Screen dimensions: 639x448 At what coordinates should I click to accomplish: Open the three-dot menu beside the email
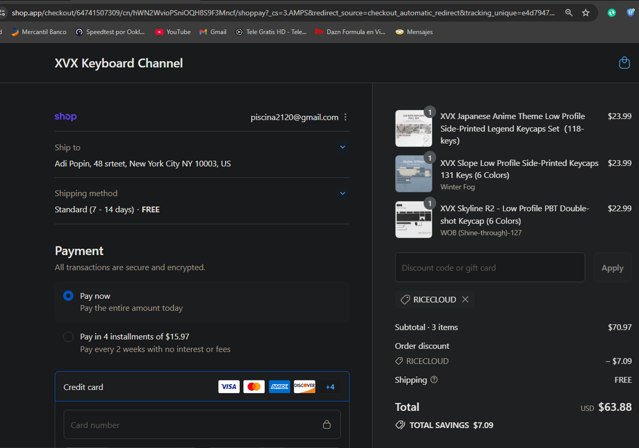pyautogui.click(x=346, y=117)
